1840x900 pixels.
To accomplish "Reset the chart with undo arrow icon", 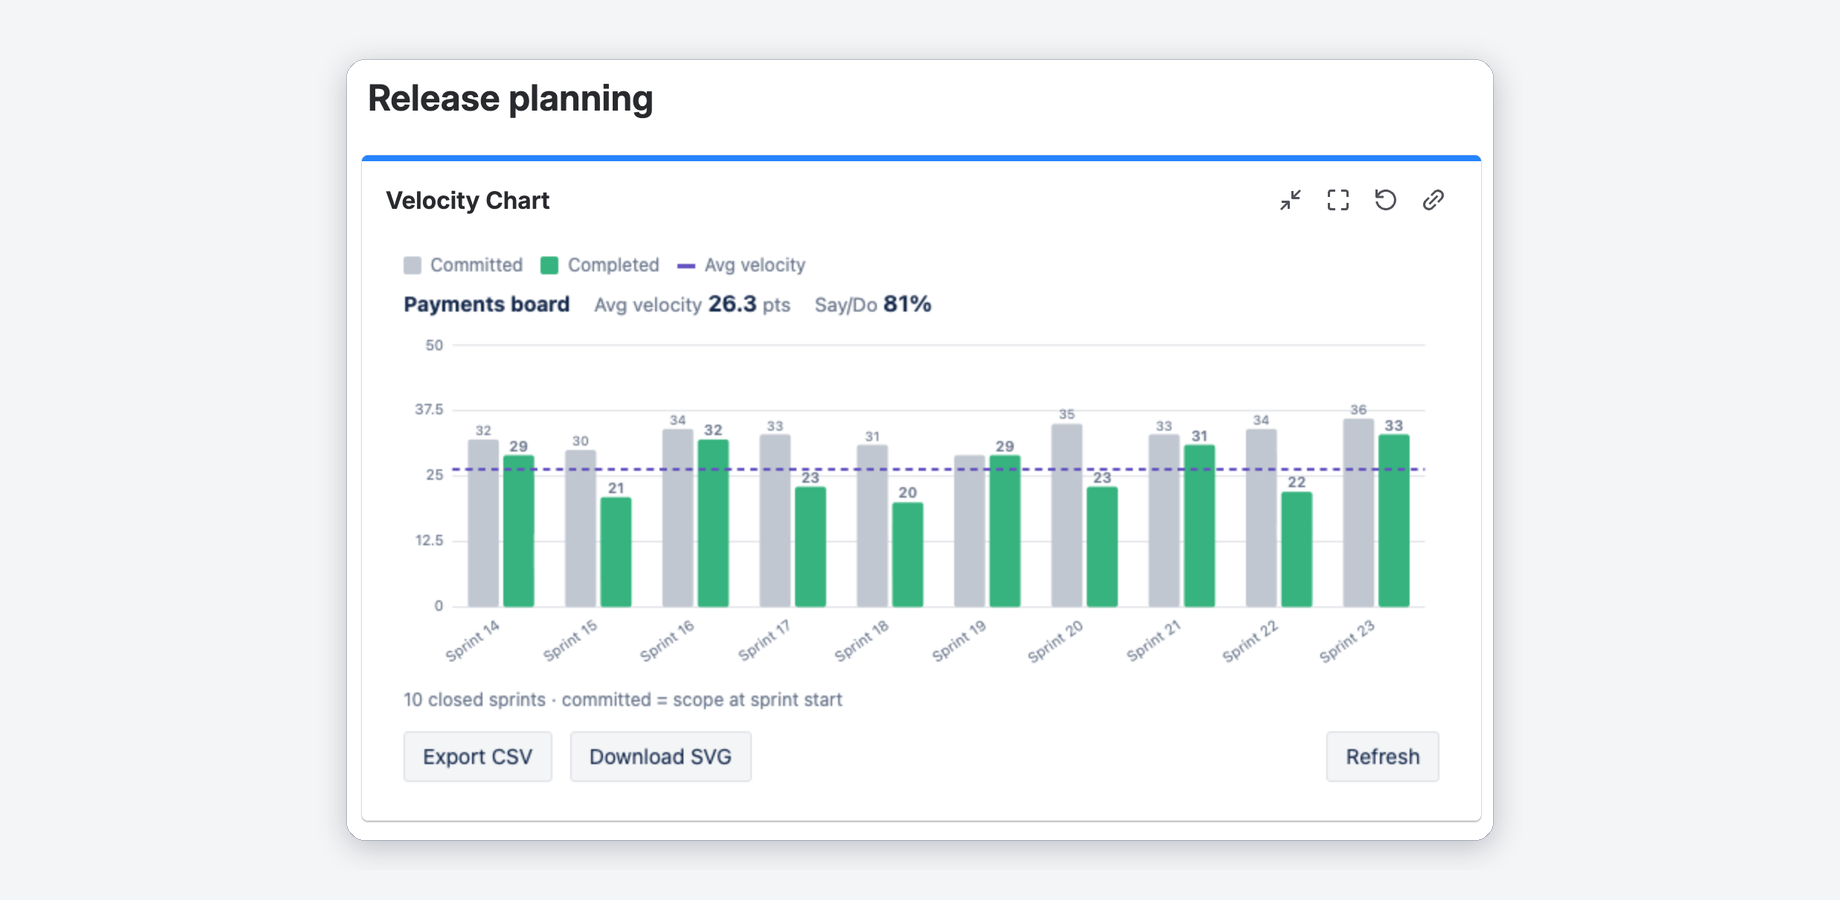I will [x=1385, y=200].
